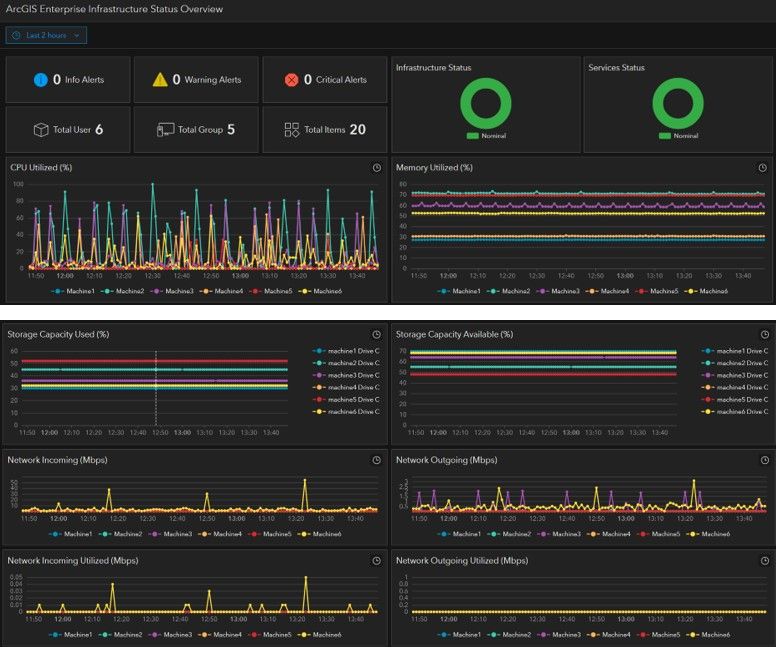Click the 0 Critical Alerts count

pos(308,80)
